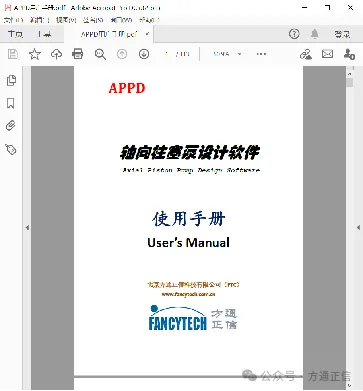Viewport: 363px width, 391px height.
Task: Show page thumbnails panel
Action: click(x=11, y=80)
